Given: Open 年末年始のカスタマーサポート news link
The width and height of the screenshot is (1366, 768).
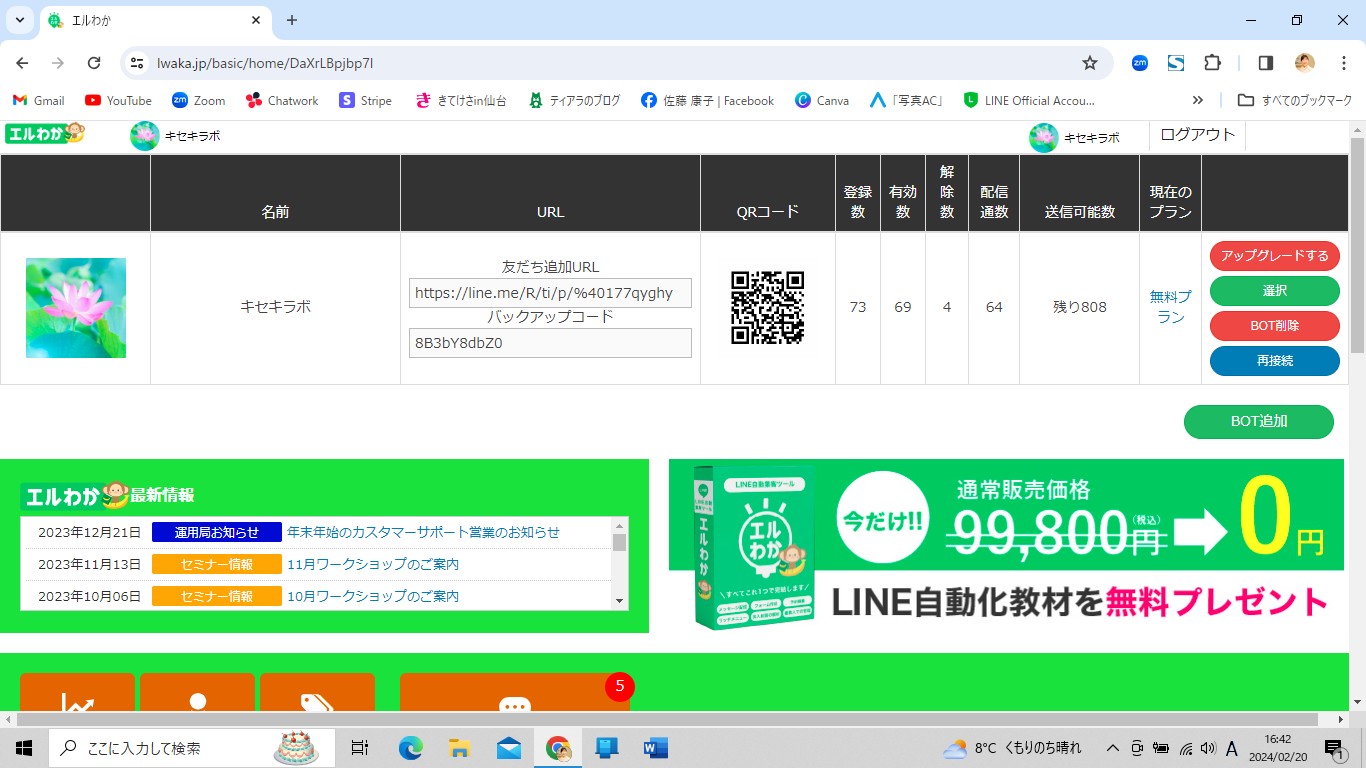Looking at the screenshot, I should tap(423, 532).
